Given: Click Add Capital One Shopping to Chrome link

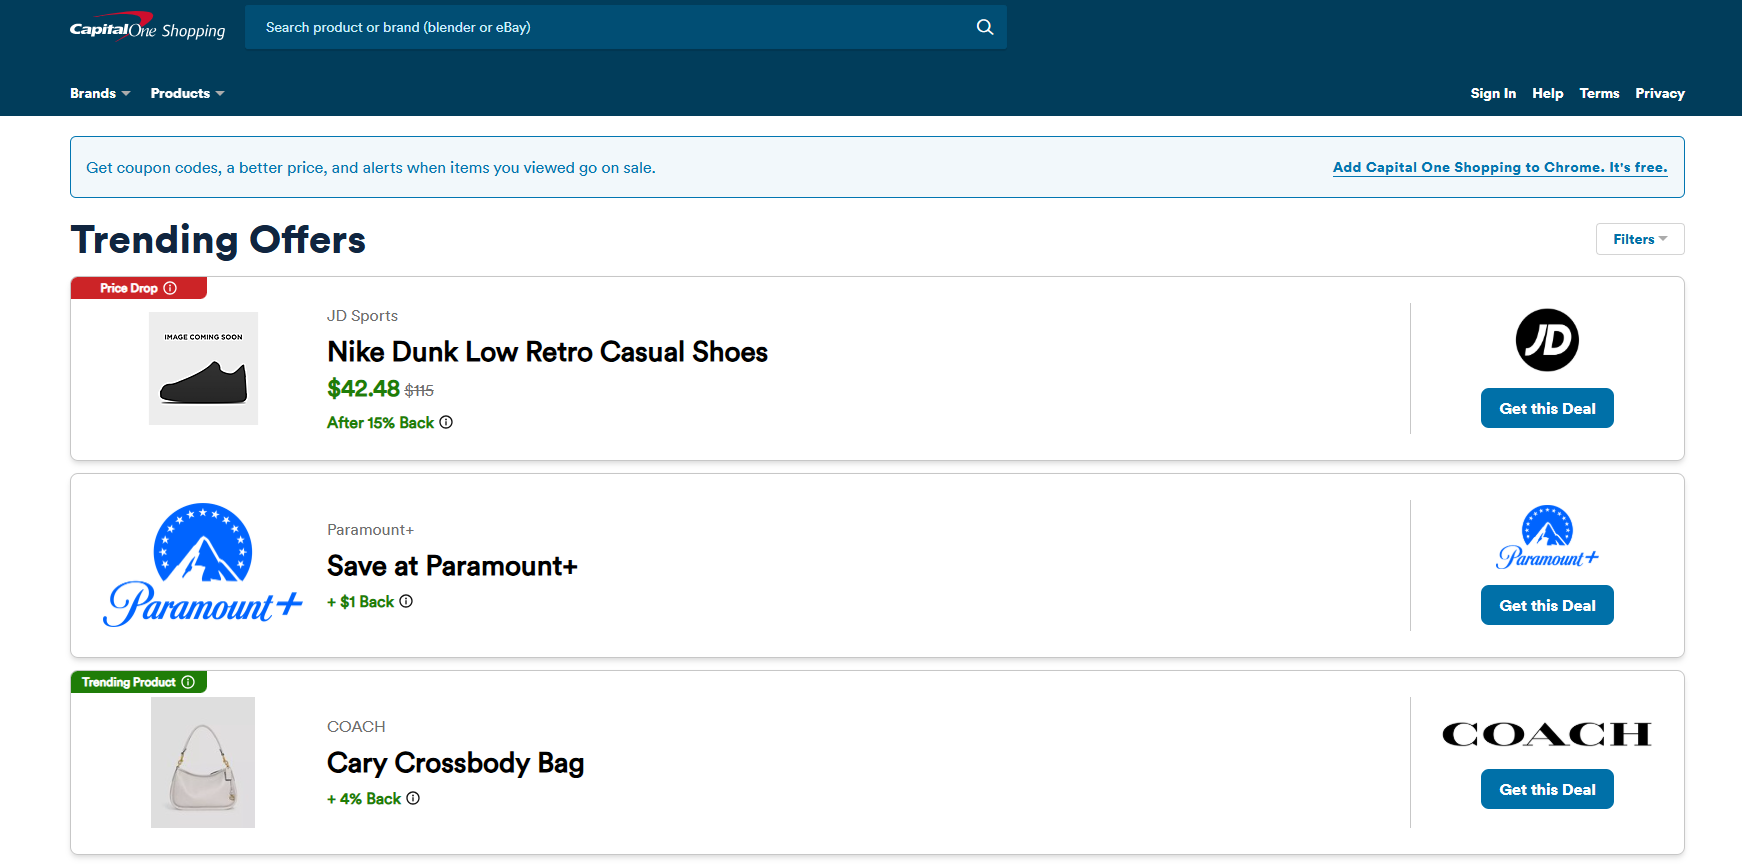Looking at the screenshot, I should click(x=1500, y=167).
